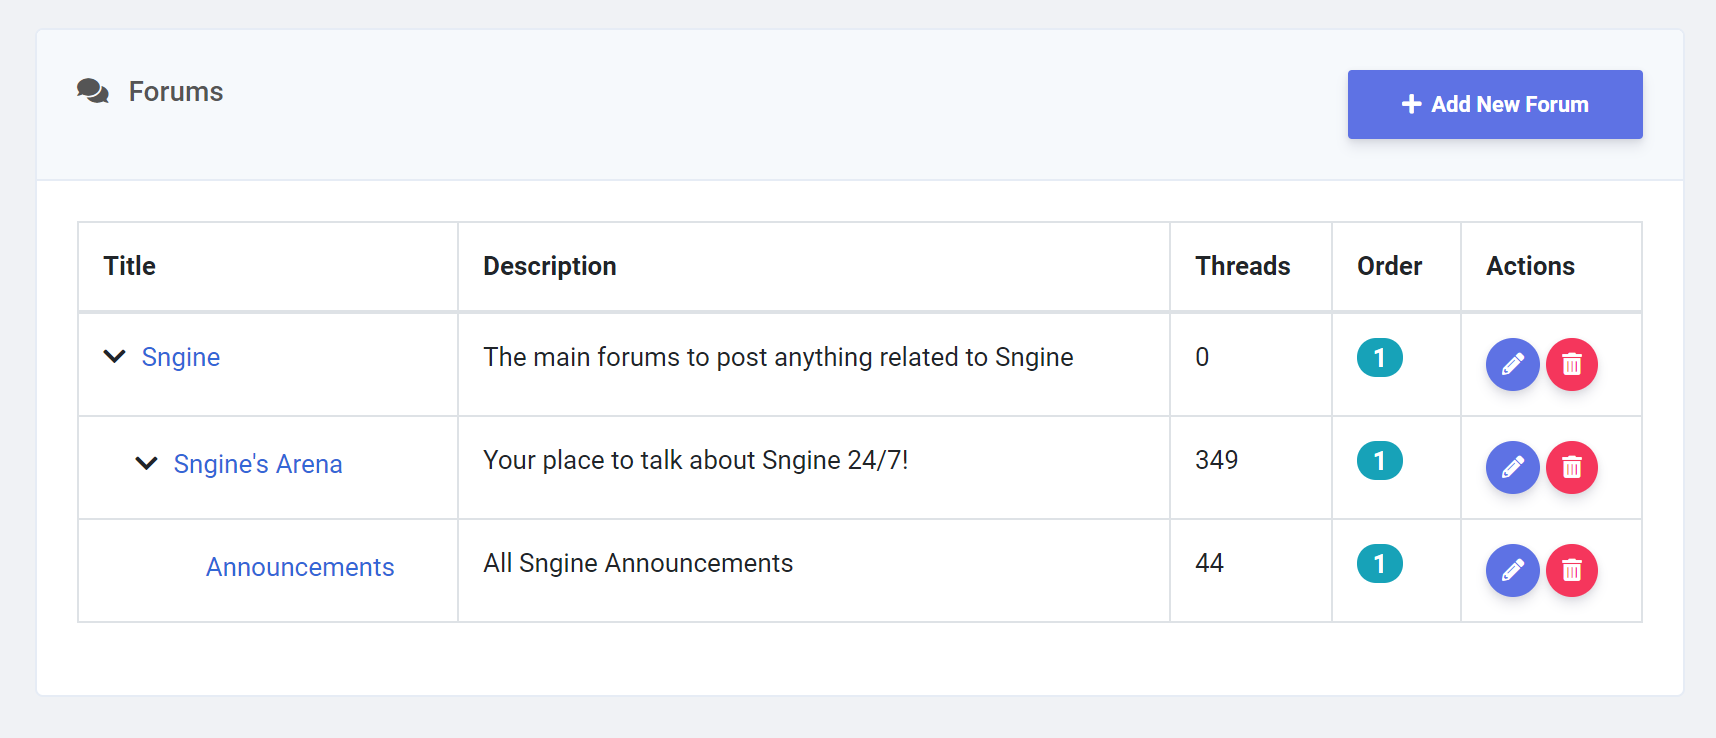The height and width of the screenshot is (738, 1716).
Task: Click thread count 0 in Sngine row
Action: (x=1202, y=357)
